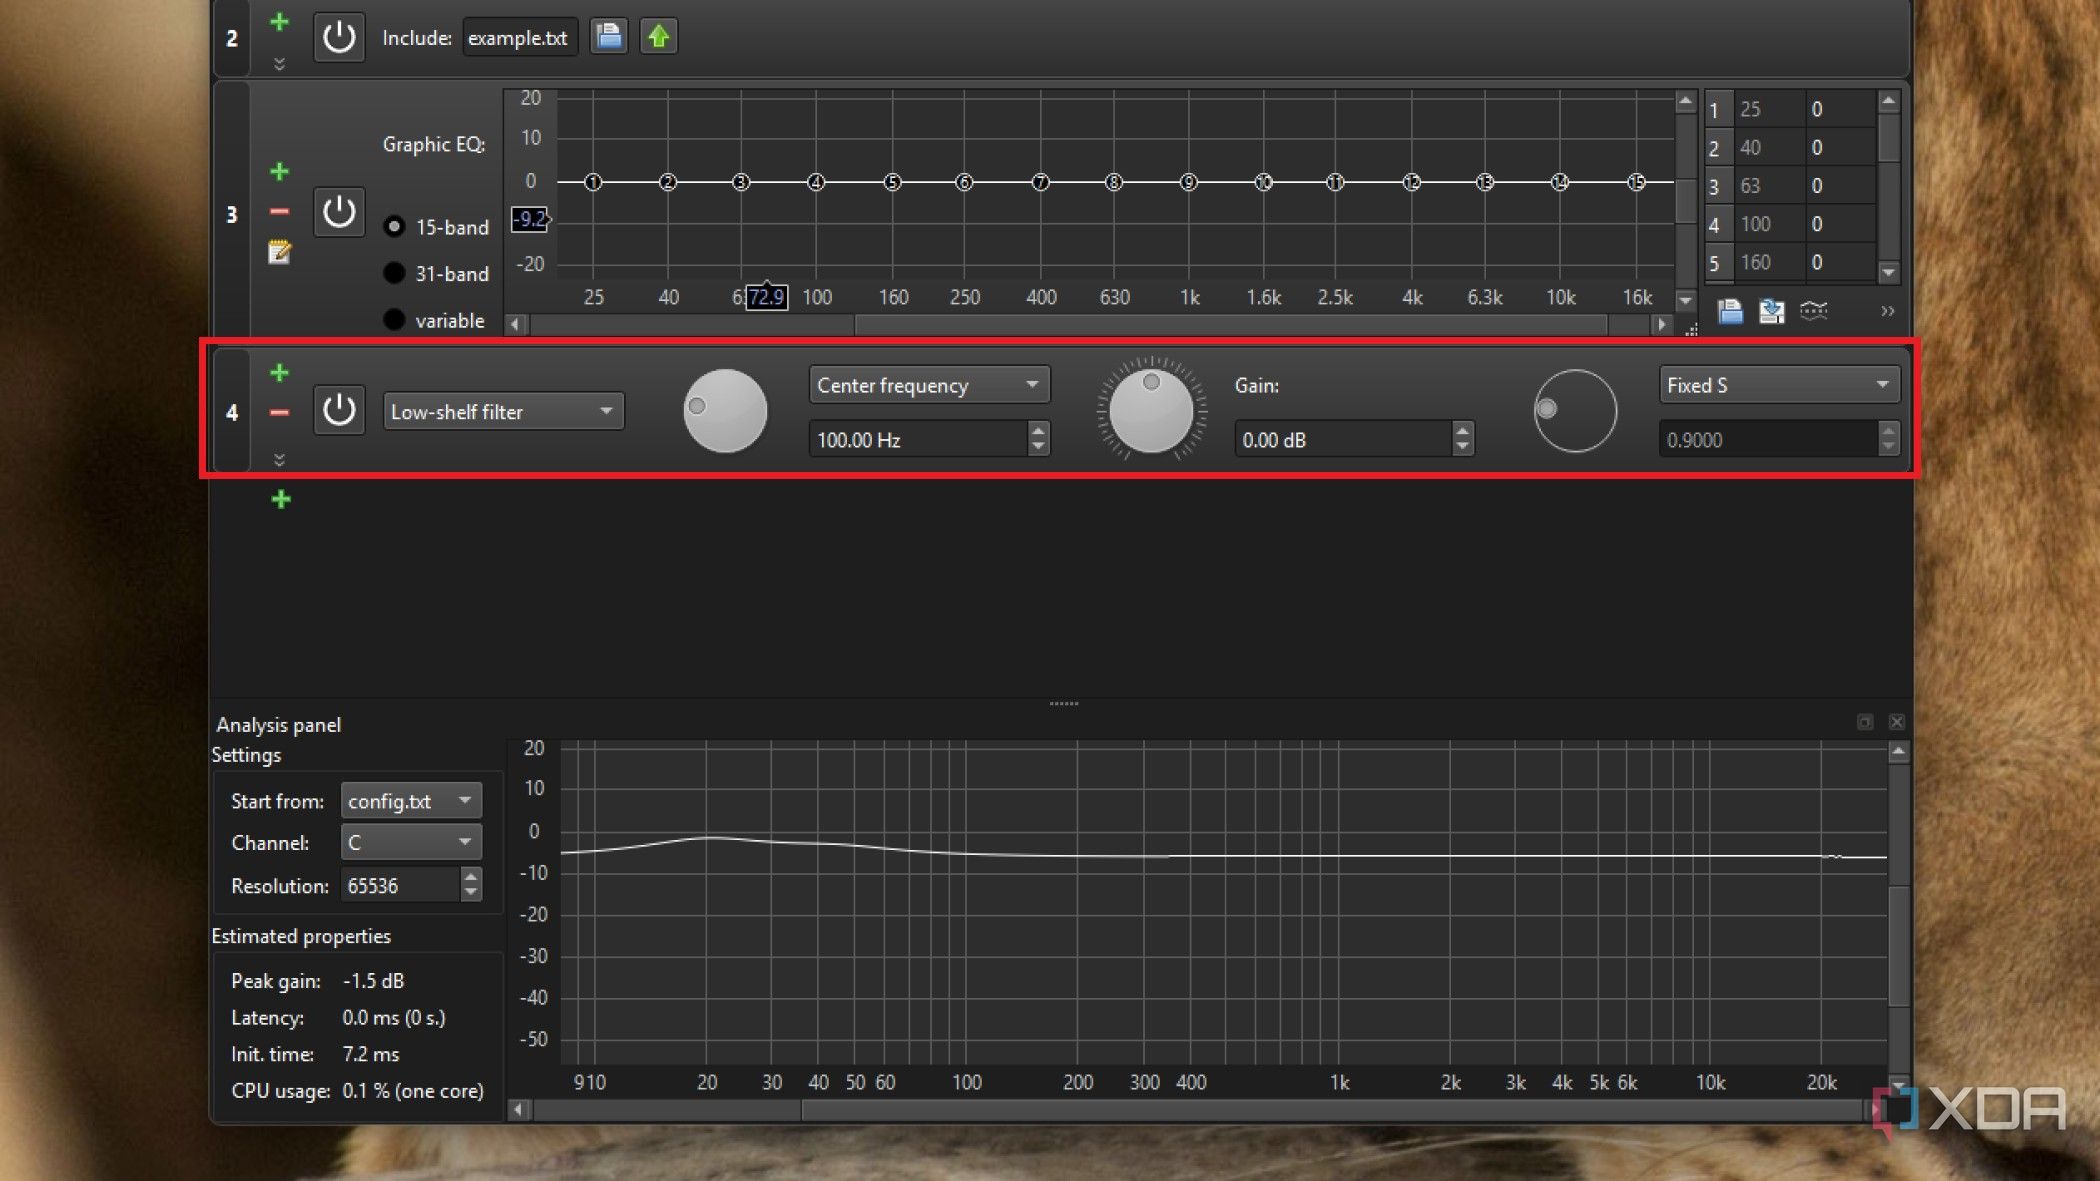Collapse row 4 with the double-chevron
The image size is (2100, 1181).
[280, 458]
